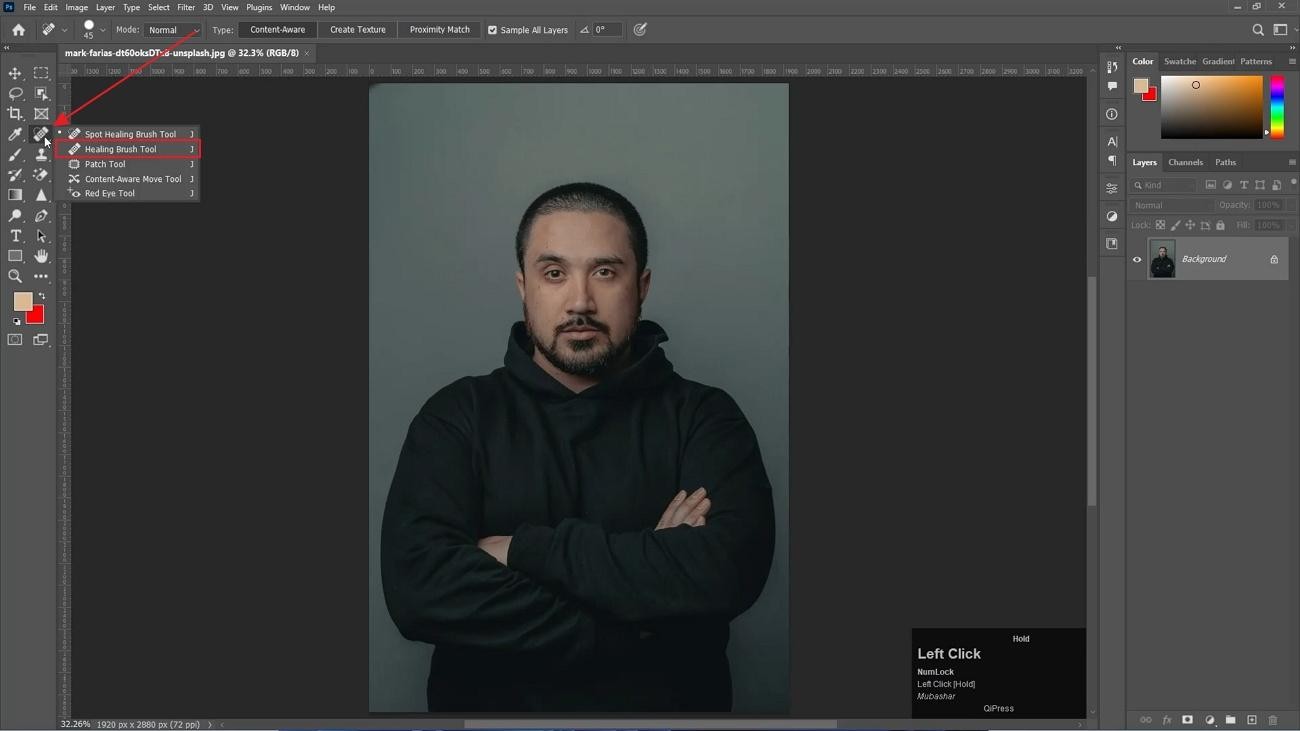The width and height of the screenshot is (1300, 731).
Task: Swap foreground and background colors
Action: [42, 296]
